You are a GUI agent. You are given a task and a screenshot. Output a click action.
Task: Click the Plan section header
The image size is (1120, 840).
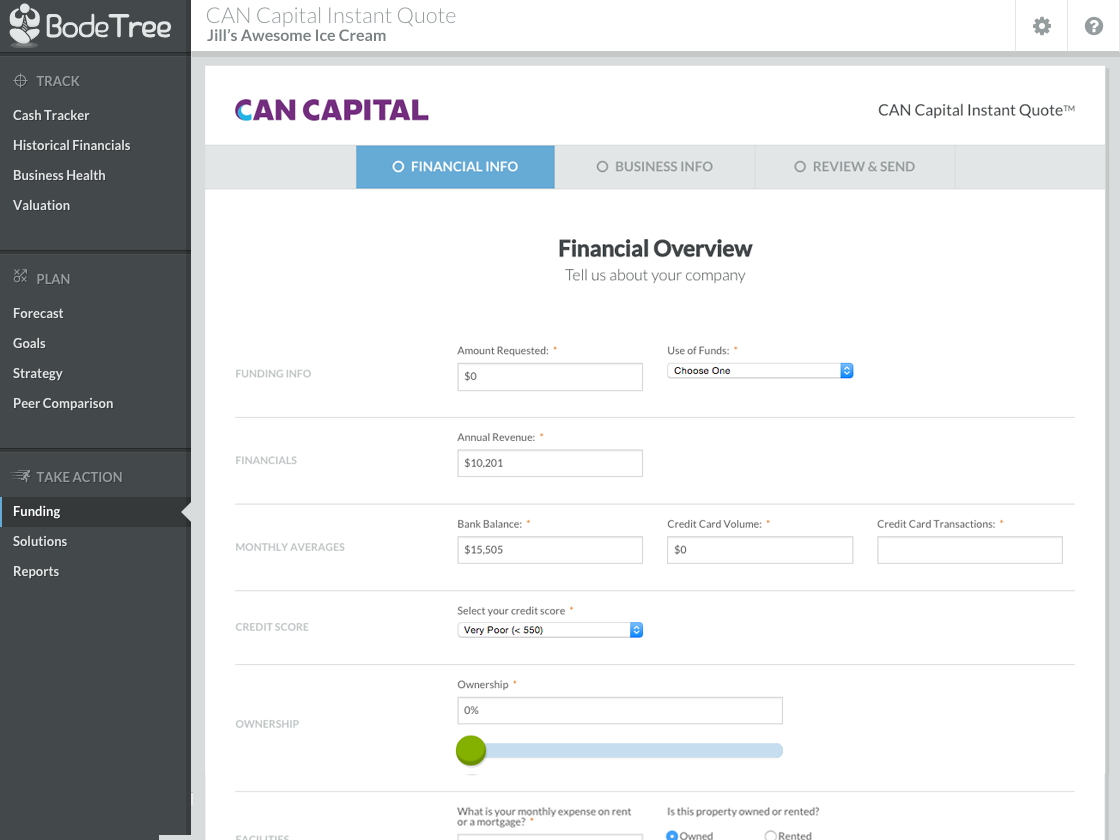click(x=53, y=279)
